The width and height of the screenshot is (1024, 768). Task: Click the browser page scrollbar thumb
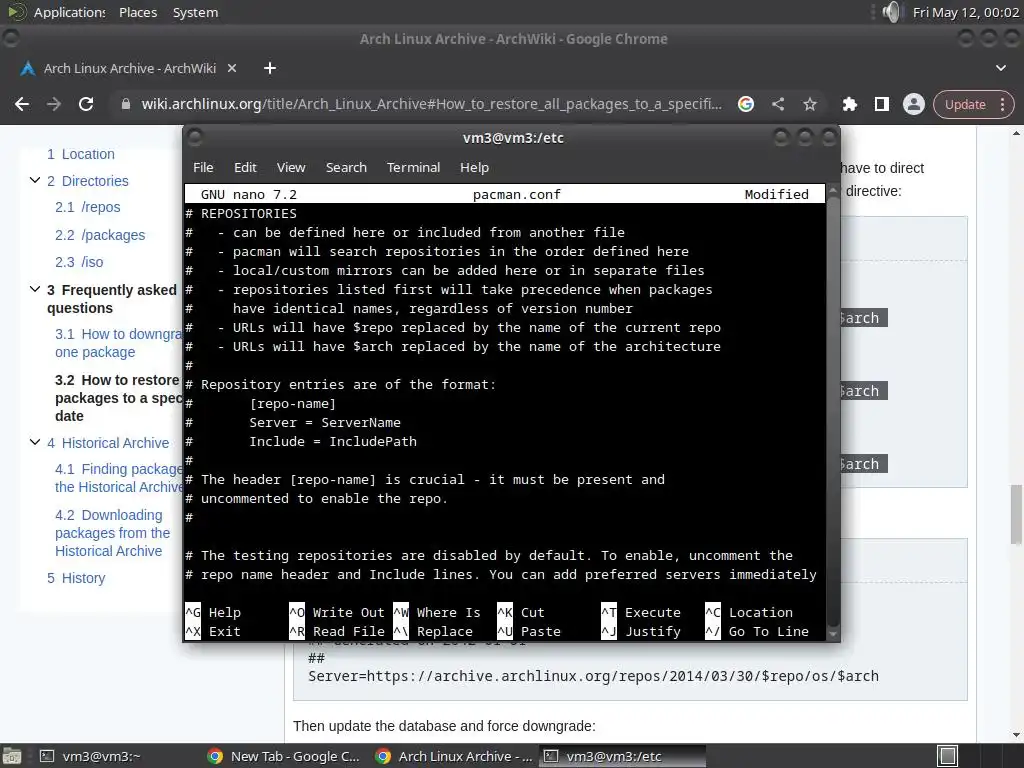coord(1016,514)
